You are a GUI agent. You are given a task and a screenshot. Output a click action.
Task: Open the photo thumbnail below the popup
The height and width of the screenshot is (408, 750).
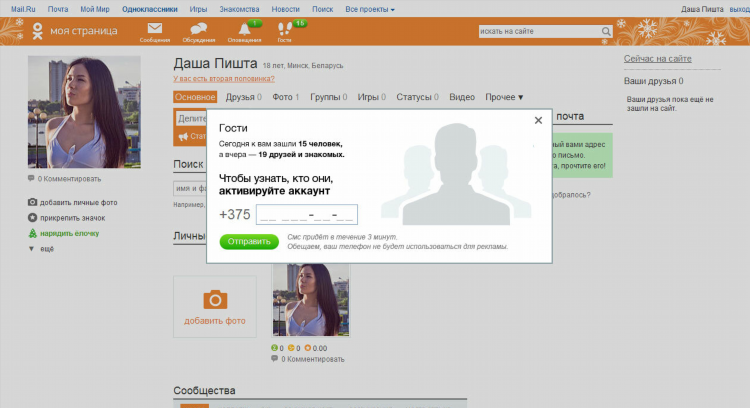[x=311, y=300]
